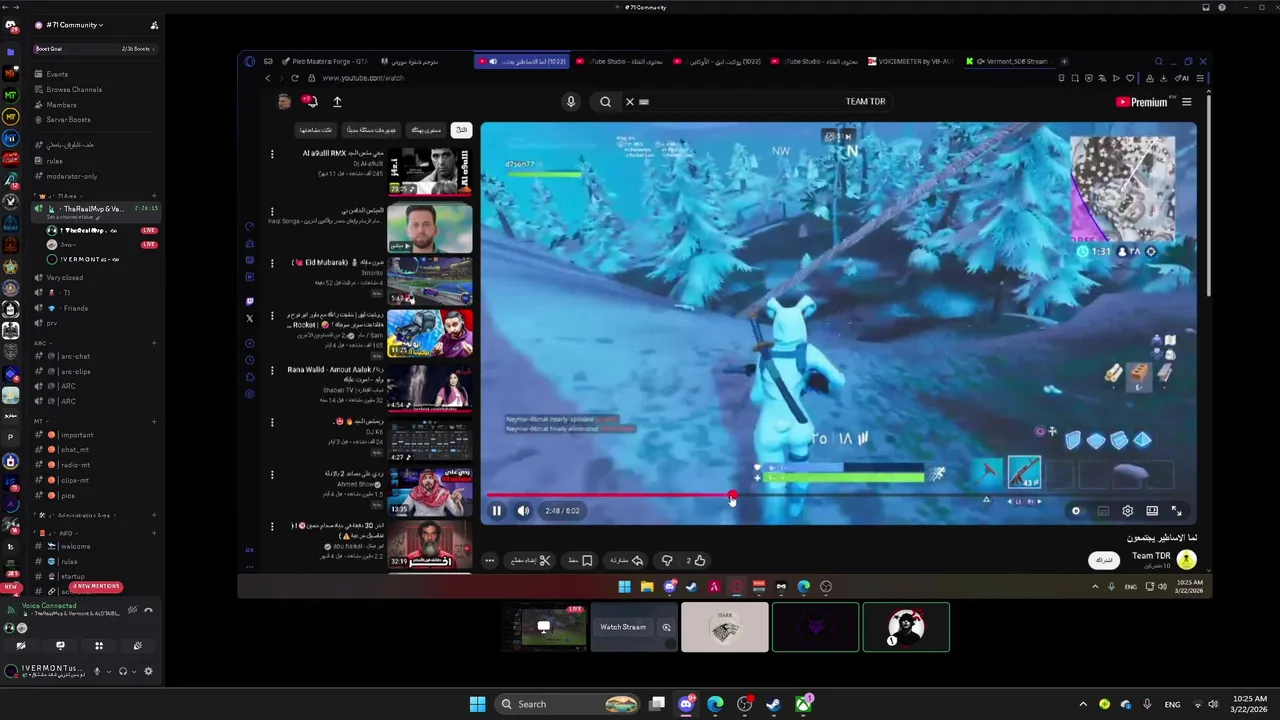Open the #71 Community server dropdown
Image resolution: width=1280 pixels, height=720 pixels.
(x=75, y=25)
